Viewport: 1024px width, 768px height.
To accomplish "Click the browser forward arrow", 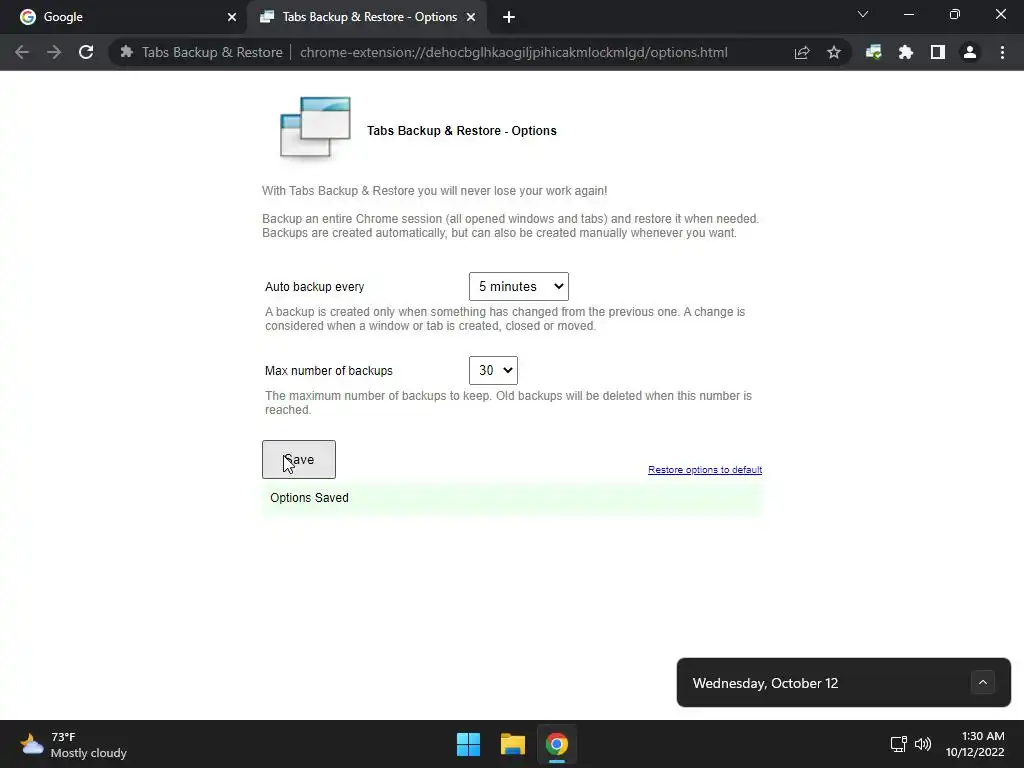I will (x=54, y=52).
